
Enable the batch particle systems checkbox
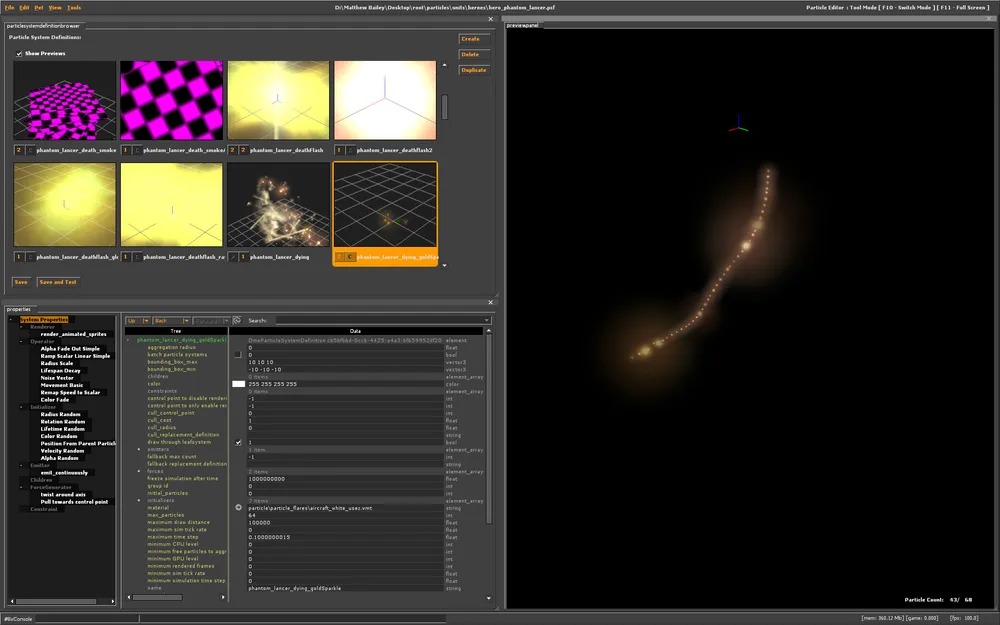point(238,354)
